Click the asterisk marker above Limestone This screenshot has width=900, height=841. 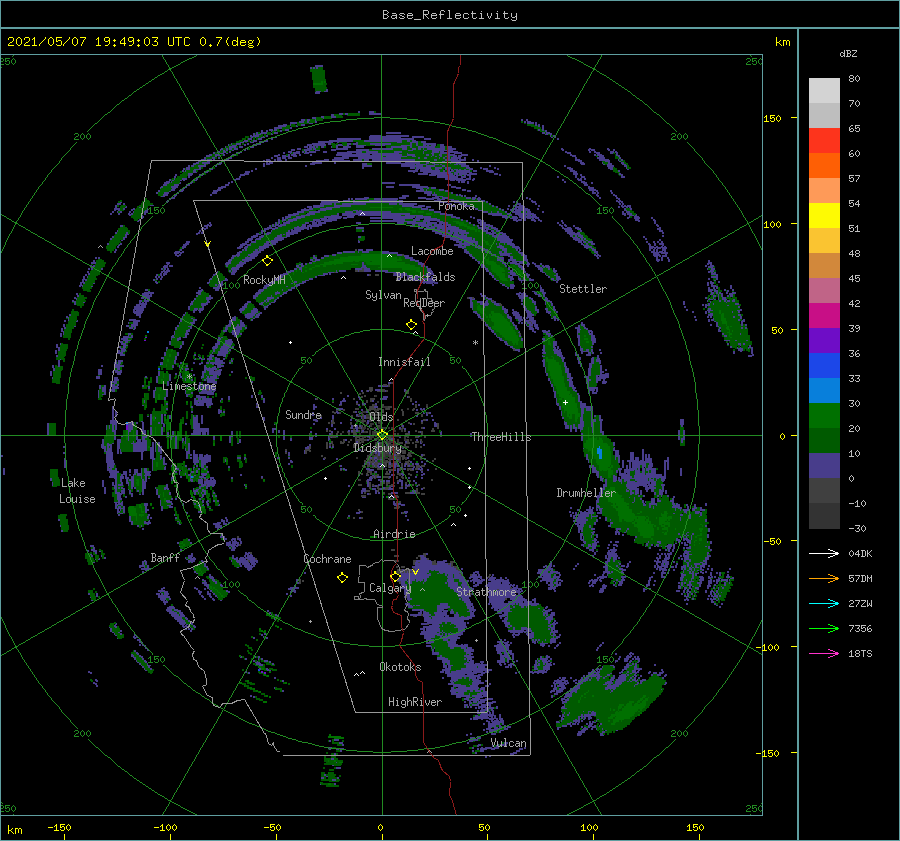[x=189, y=377]
